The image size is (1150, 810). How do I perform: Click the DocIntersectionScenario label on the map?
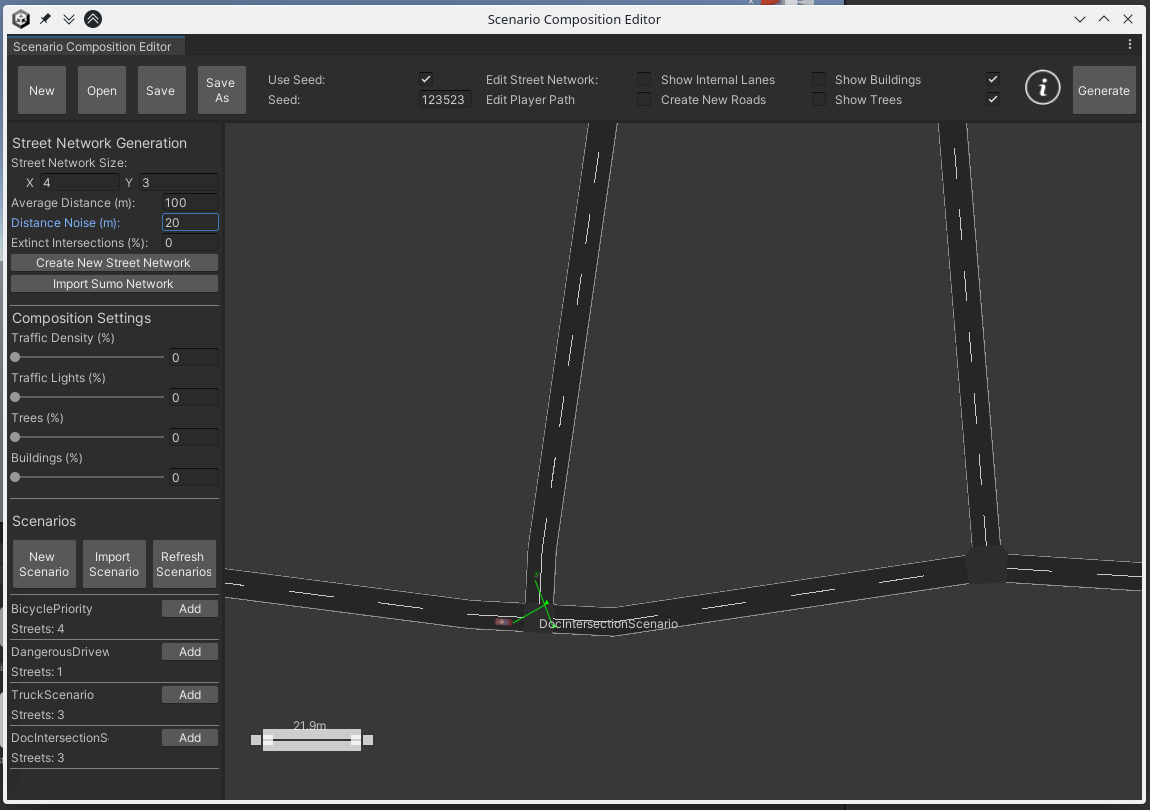(x=608, y=624)
